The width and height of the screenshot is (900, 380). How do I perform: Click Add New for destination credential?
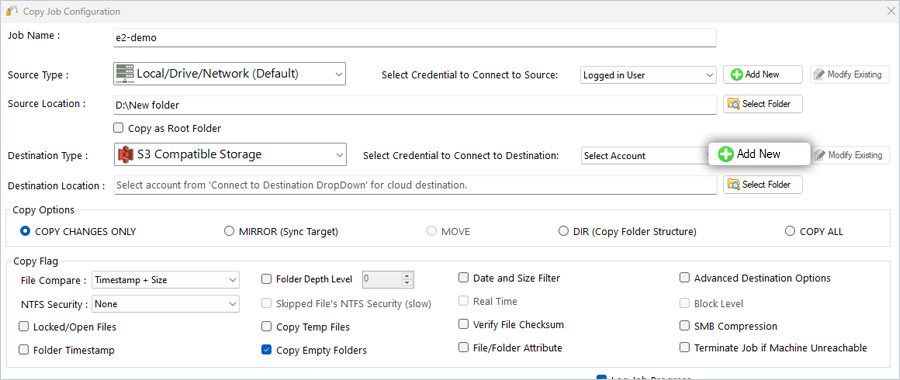759,154
